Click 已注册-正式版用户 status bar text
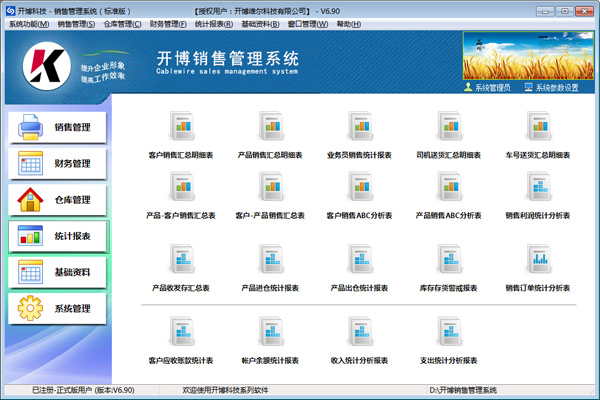 (x=83, y=390)
